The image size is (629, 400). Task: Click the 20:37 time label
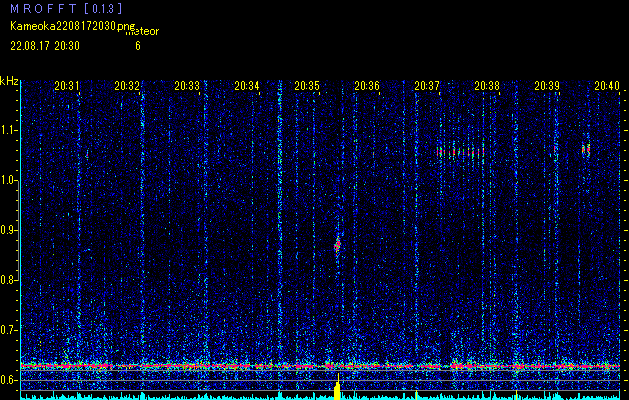pos(427,85)
